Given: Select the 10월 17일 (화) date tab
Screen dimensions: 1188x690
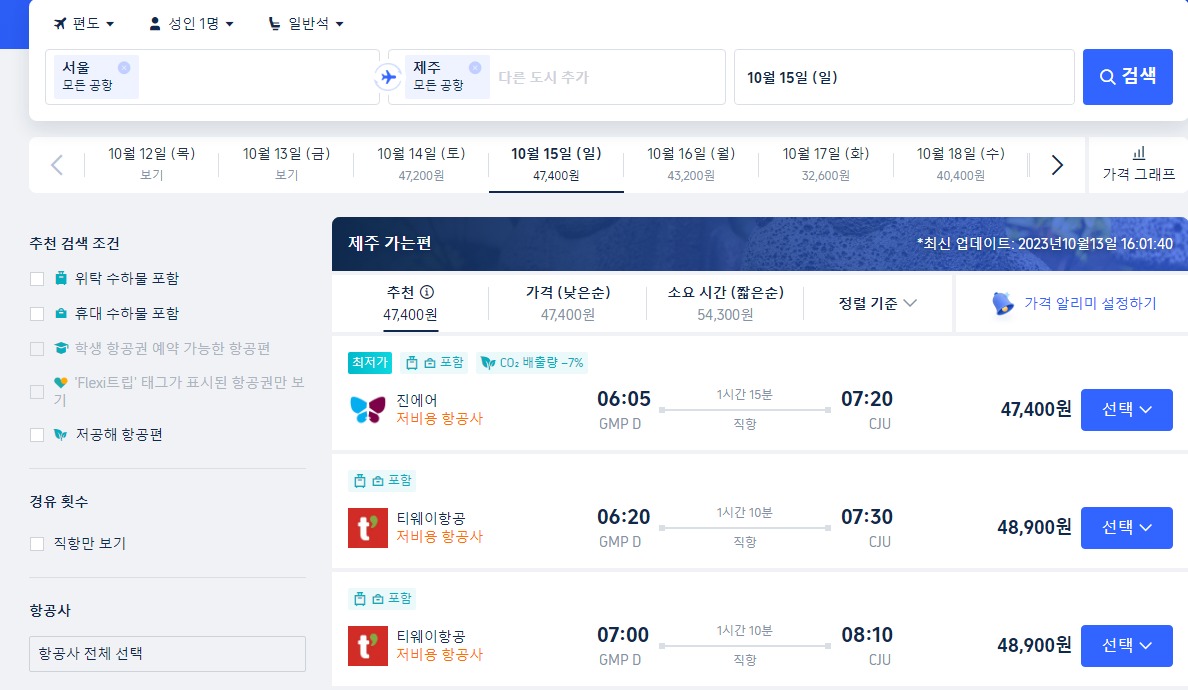Looking at the screenshot, I should pyautogui.click(x=826, y=164).
